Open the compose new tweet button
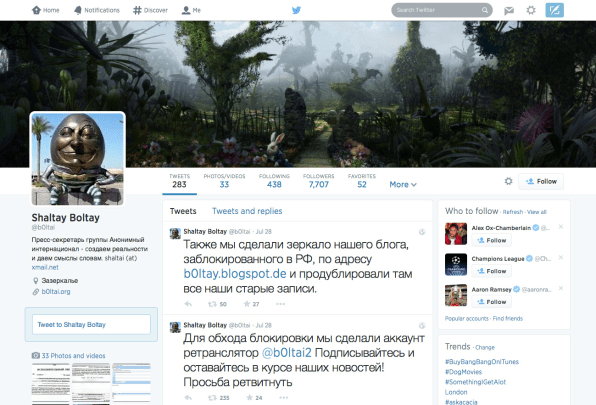The image size is (596, 405). (x=554, y=10)
